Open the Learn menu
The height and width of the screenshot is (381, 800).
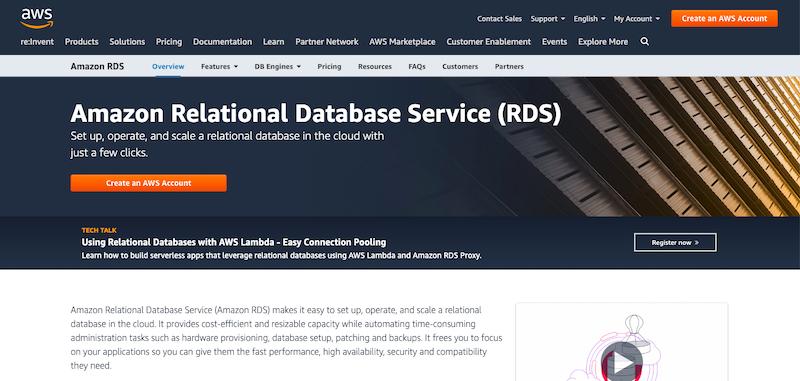273,42
